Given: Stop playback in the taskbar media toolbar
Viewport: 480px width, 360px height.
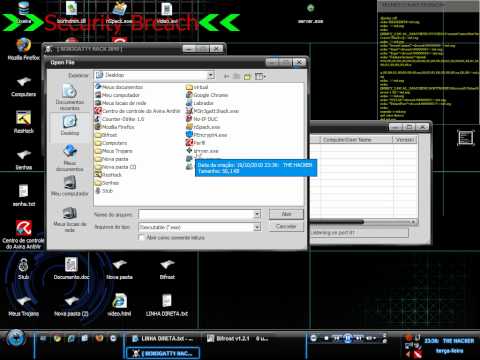Looking at the screenshot, I should tap(326, 338).
